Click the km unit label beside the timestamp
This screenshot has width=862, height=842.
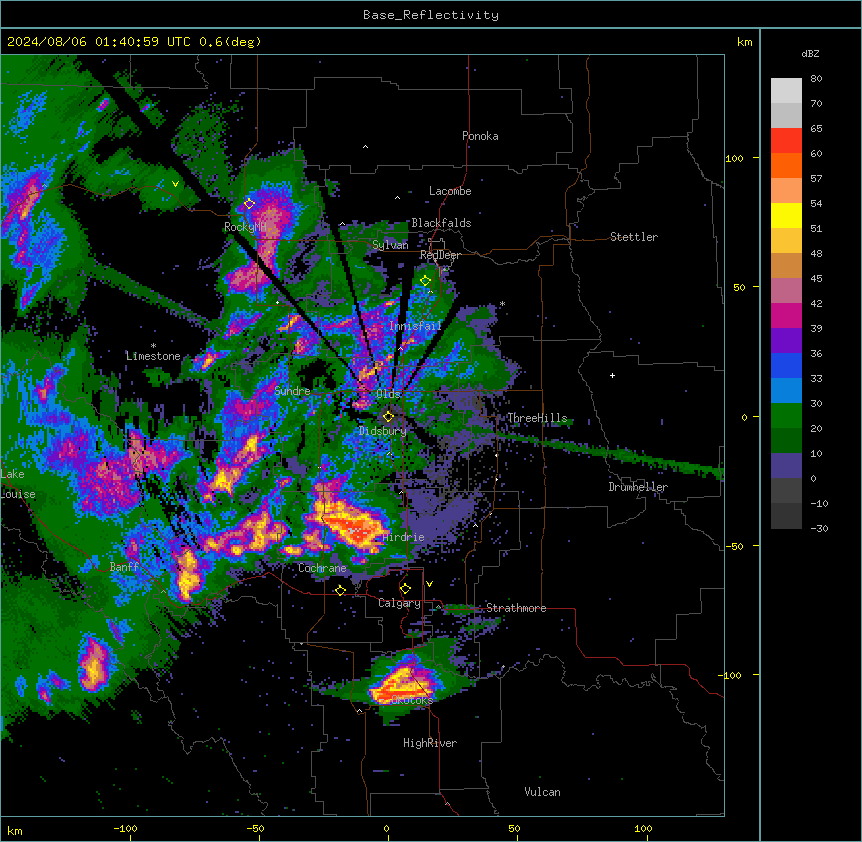pyautogui.click(x=744, y=42)
